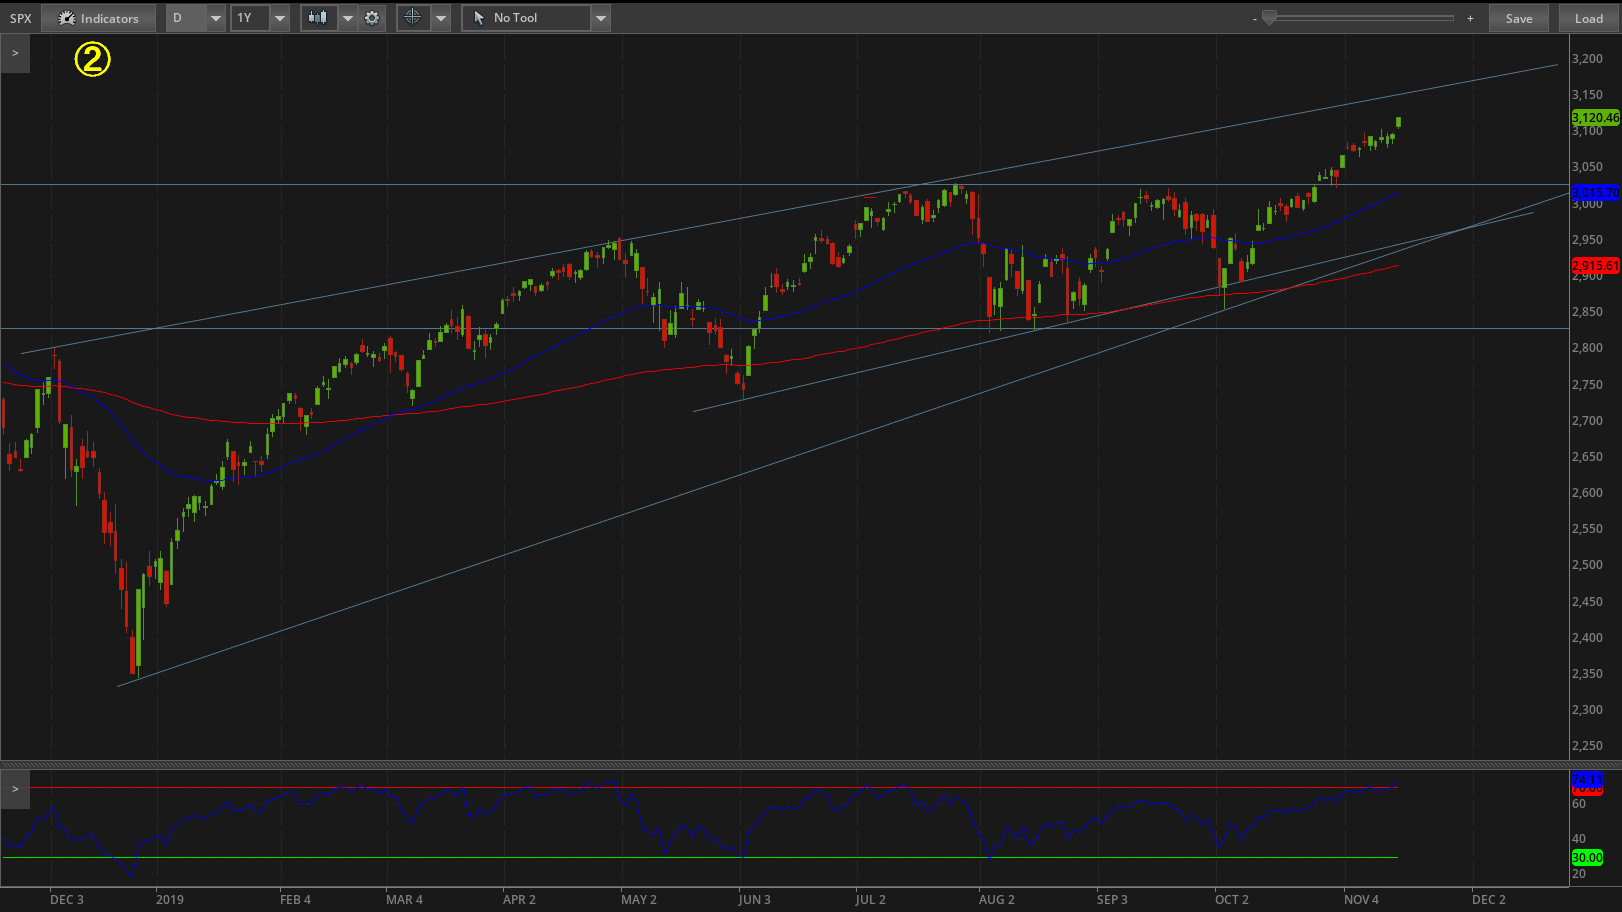
Task: Click the arrow pointer in the No Tool selector
Action: coord(480,17)
